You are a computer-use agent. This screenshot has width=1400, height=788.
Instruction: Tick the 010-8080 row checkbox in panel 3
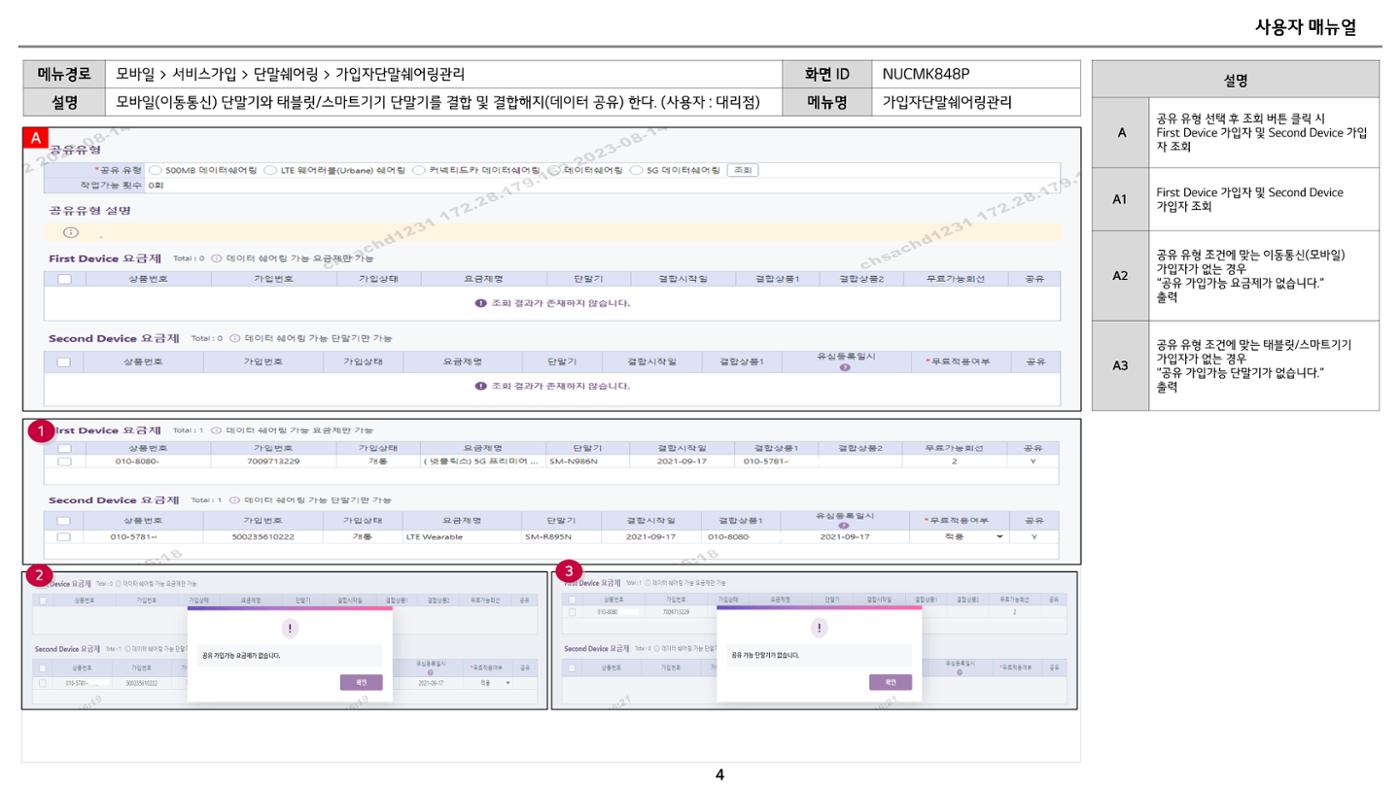pyautogui.click(x=572, y=611)
